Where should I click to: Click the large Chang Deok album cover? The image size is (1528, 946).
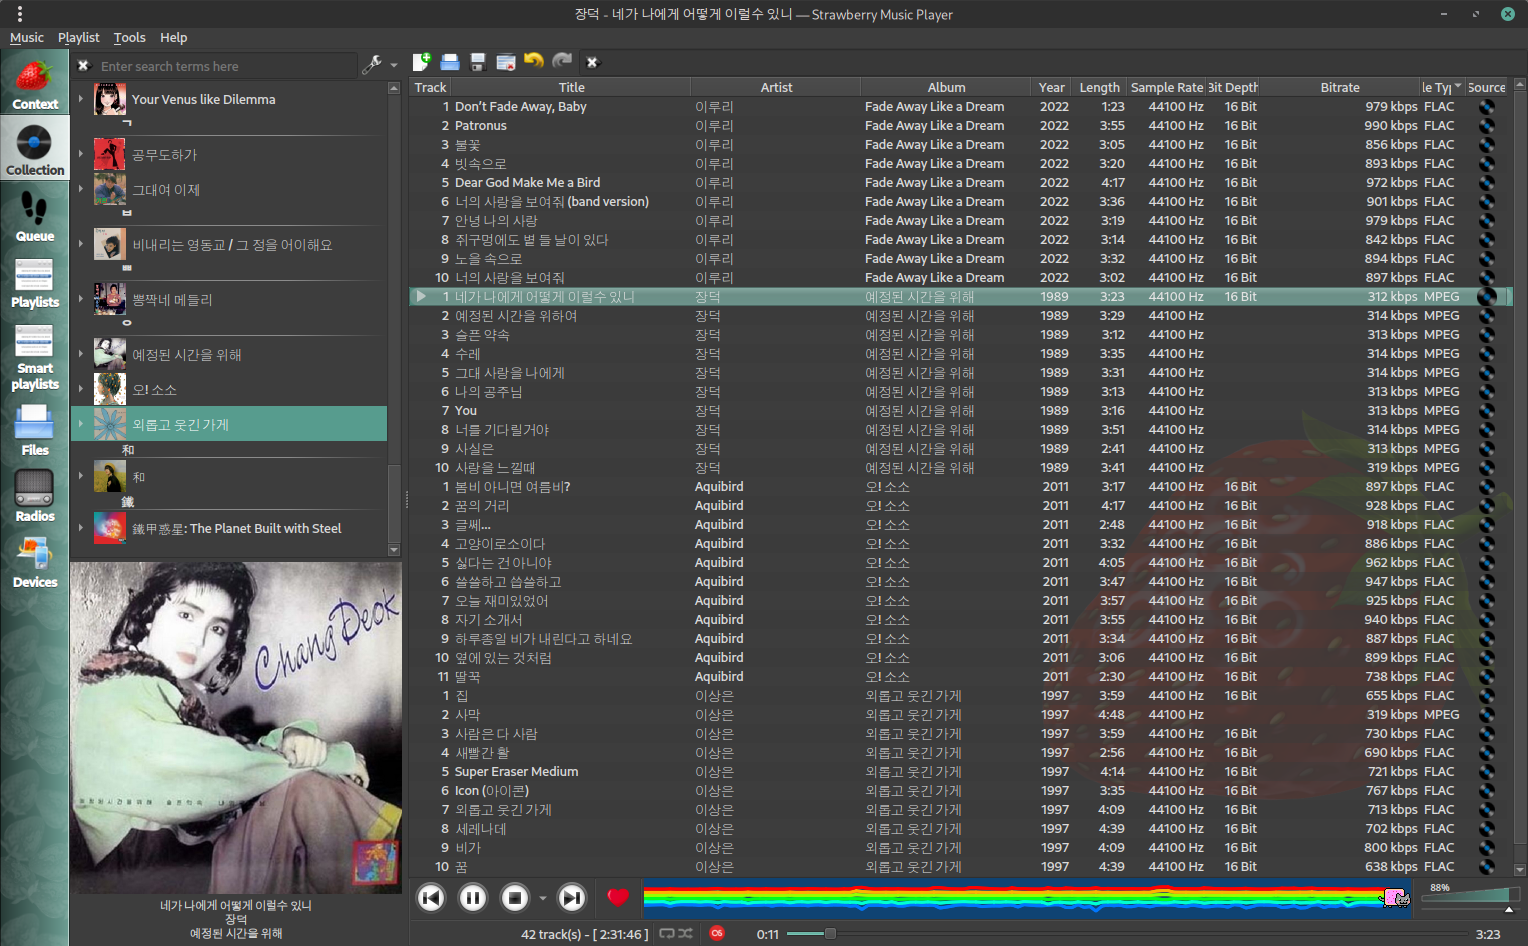pyautogui.click(x=236, y=727)
